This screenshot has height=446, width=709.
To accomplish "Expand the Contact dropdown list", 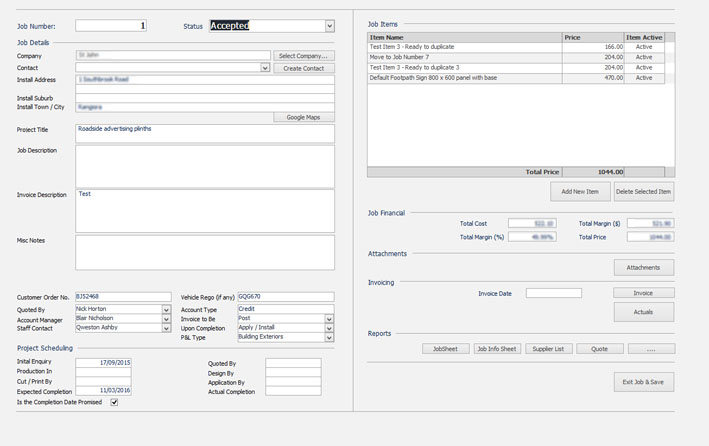I will pyautogui.click(x=265, y=68).
